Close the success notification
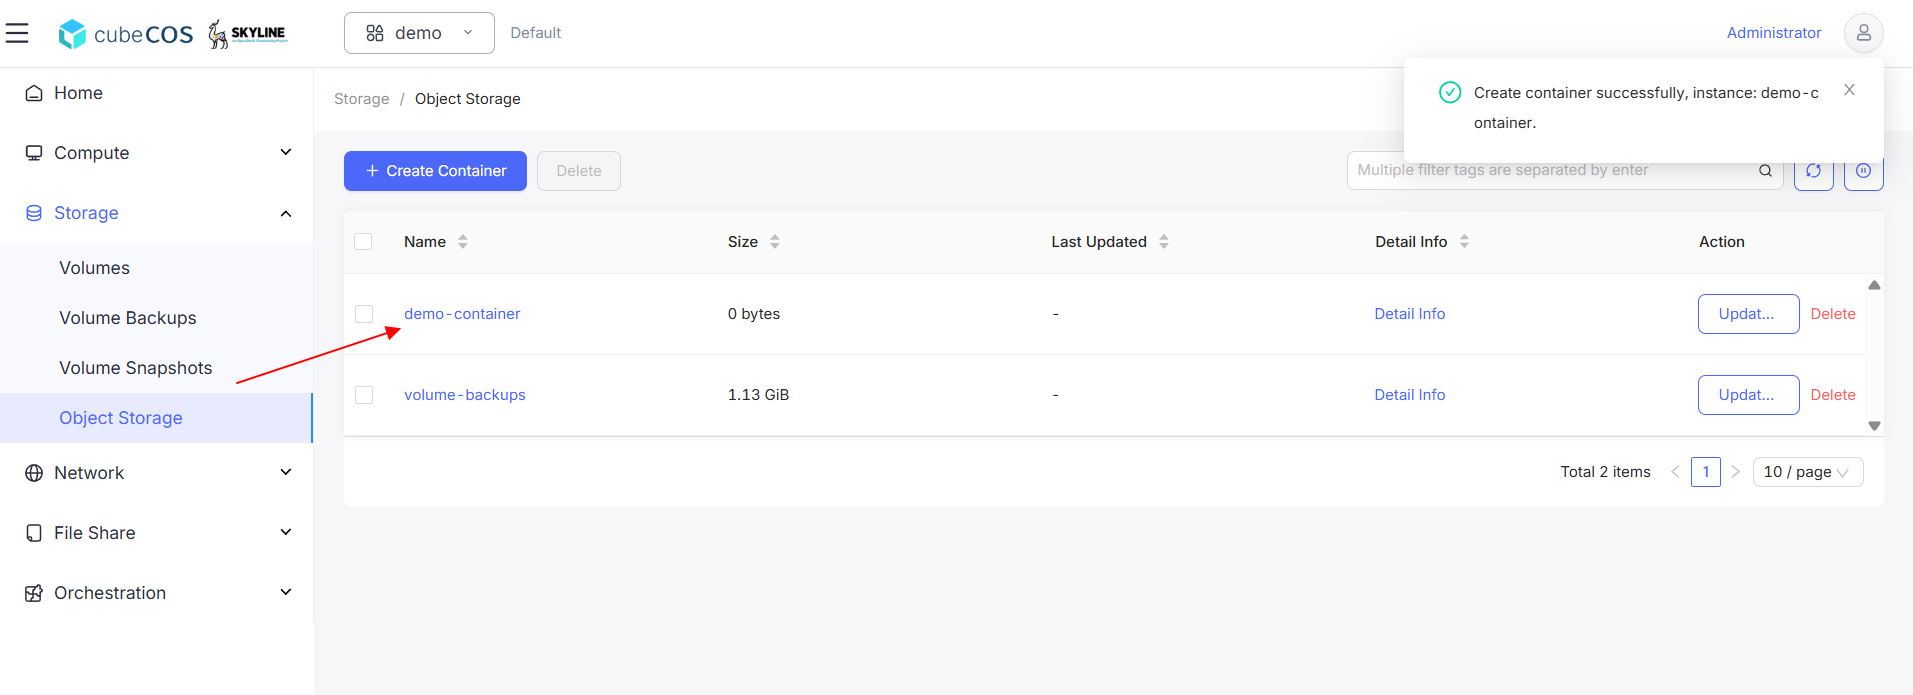1913x695 pixels. [1849, 90]
